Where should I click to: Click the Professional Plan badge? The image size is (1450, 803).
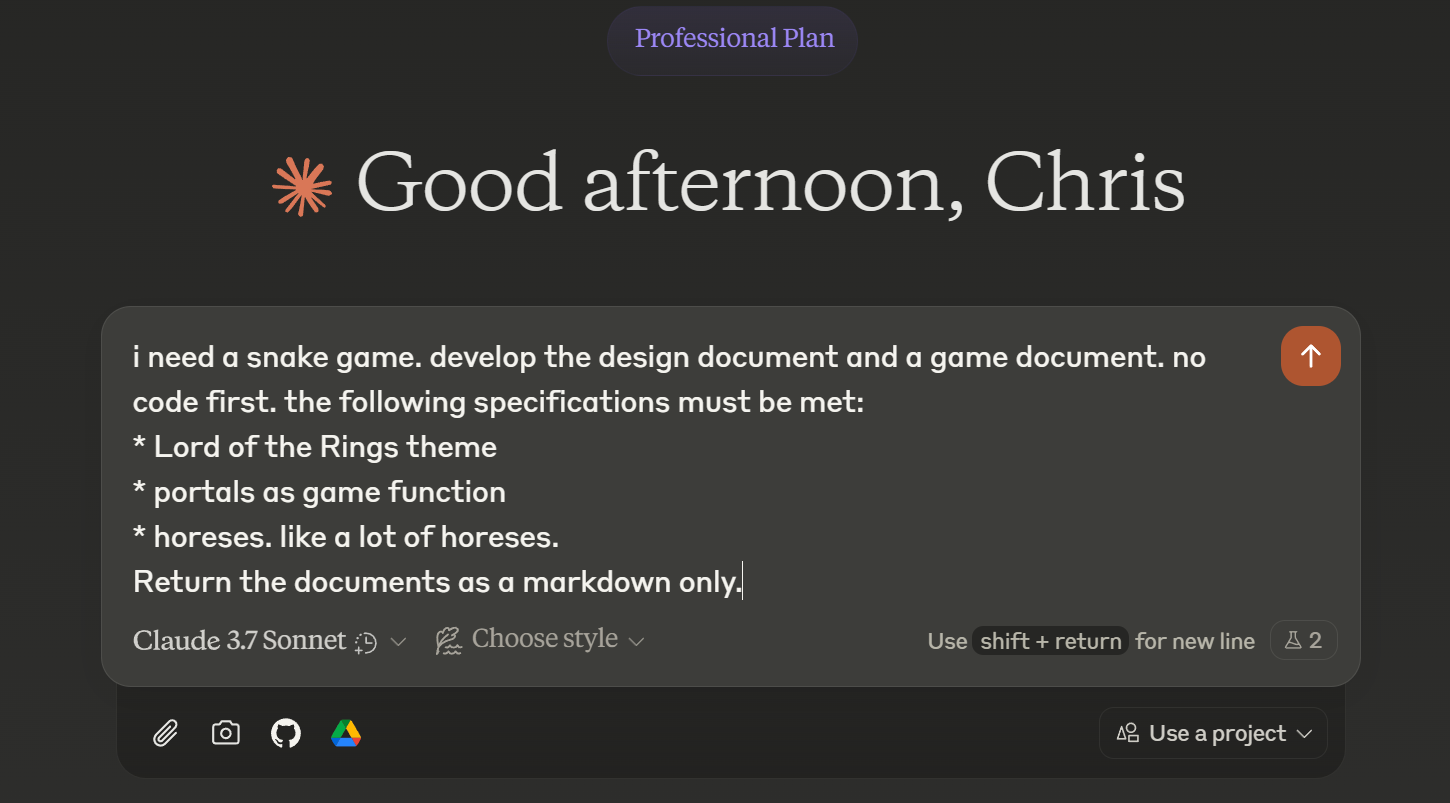point(734,39)
